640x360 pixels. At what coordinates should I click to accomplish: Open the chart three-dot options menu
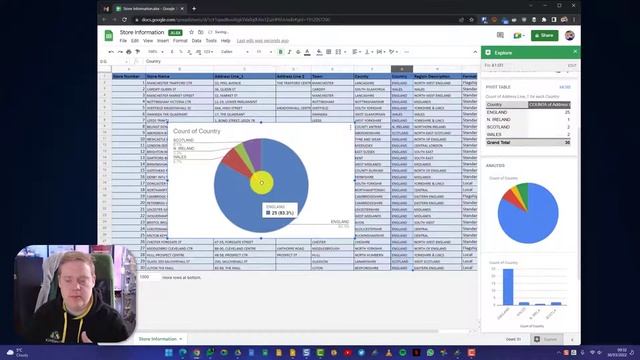[350, 128]
